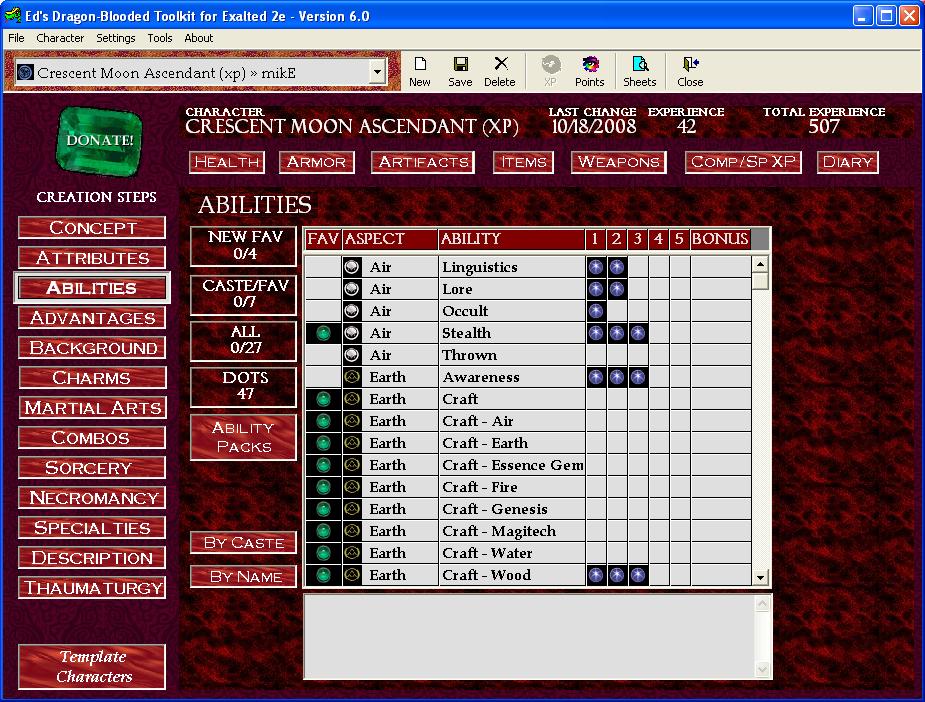Open the character selection dropdown arrow
The image size is (925, 702).
(x=377, y=73)
